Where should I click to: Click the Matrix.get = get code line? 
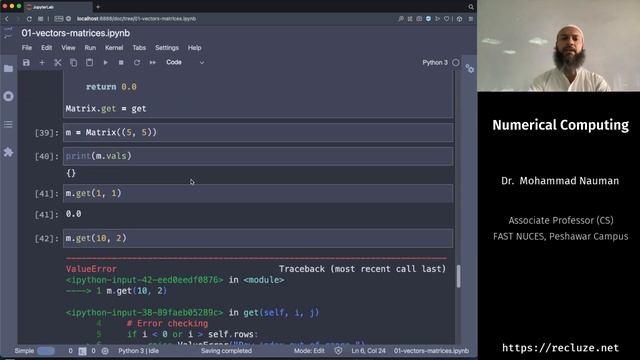(x=106, y=109)
